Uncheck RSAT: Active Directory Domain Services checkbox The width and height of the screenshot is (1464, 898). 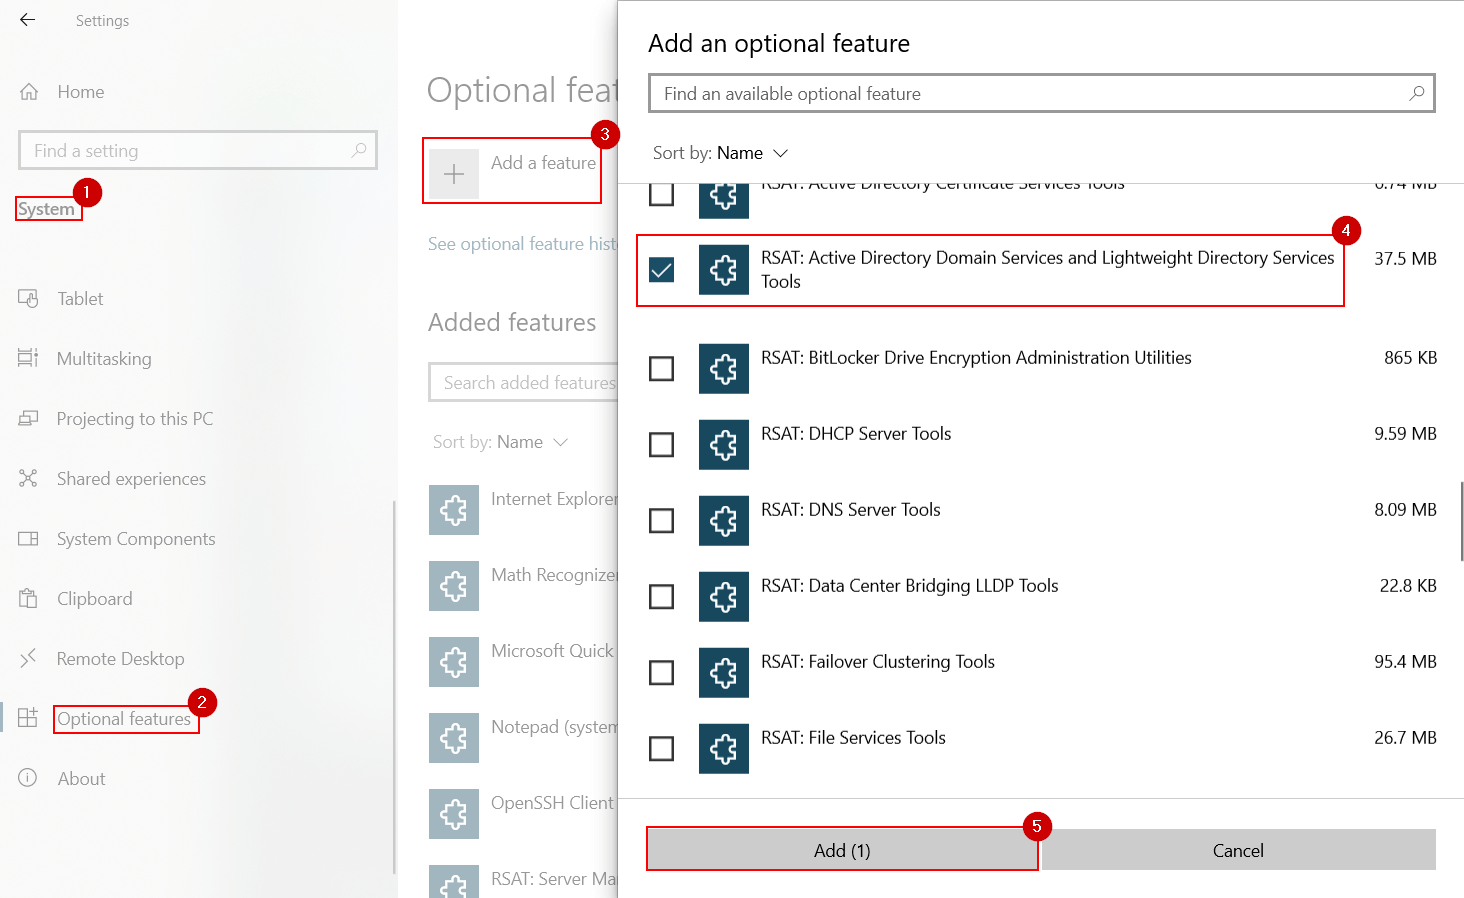[x=661, y=270]
